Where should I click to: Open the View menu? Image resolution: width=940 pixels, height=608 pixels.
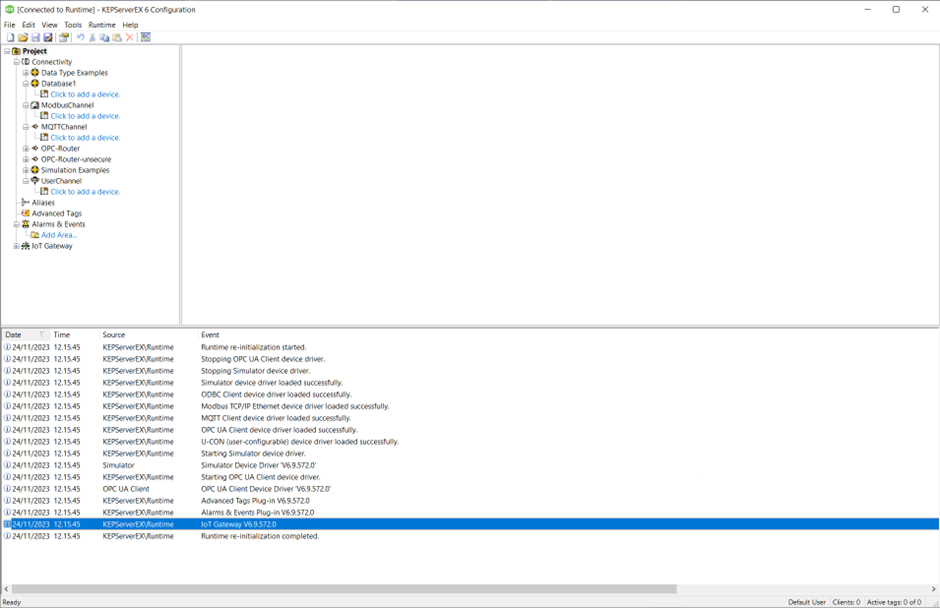point(49,25)
